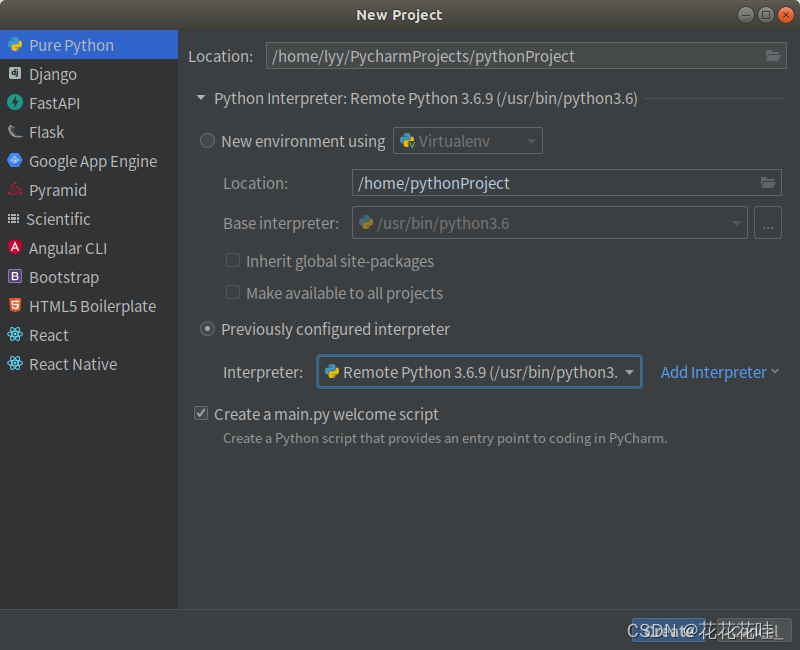Click the Create button

[669, 631]
